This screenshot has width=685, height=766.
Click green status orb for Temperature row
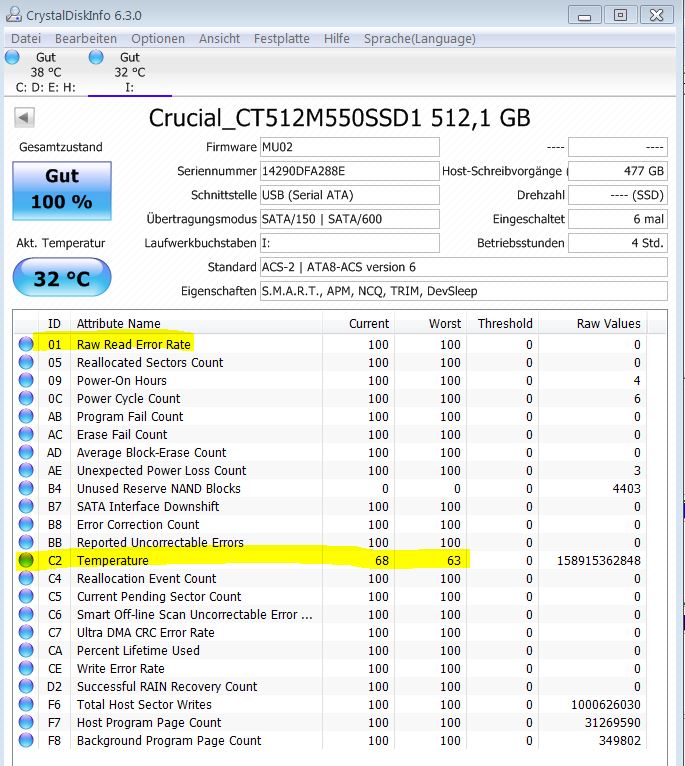(26, 560)
